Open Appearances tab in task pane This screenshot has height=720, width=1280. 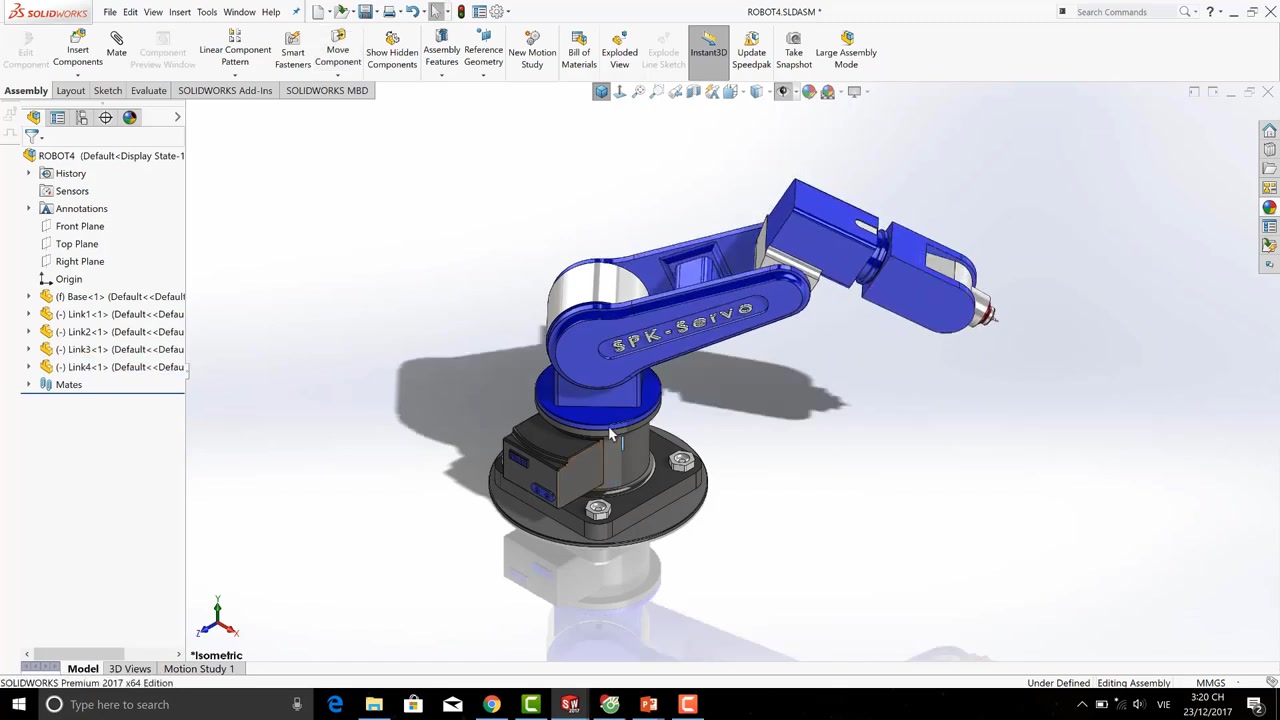point(1269,208)
